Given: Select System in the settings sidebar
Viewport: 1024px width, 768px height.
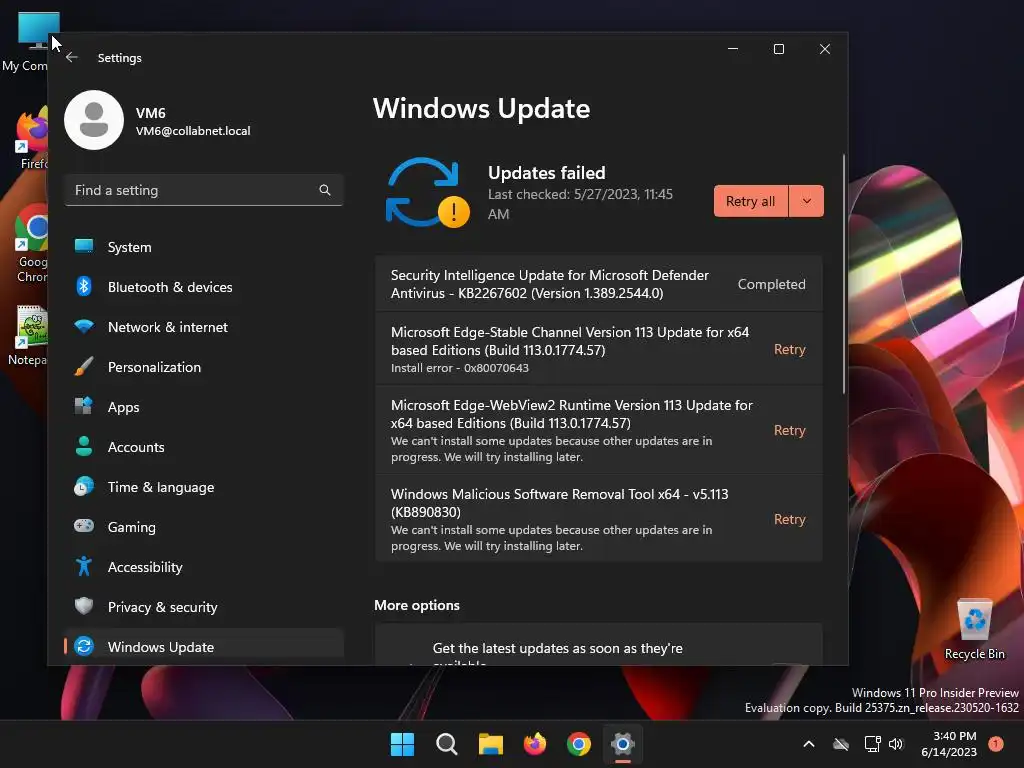Looking at the screenshot, I should click(x=204, y=247).
